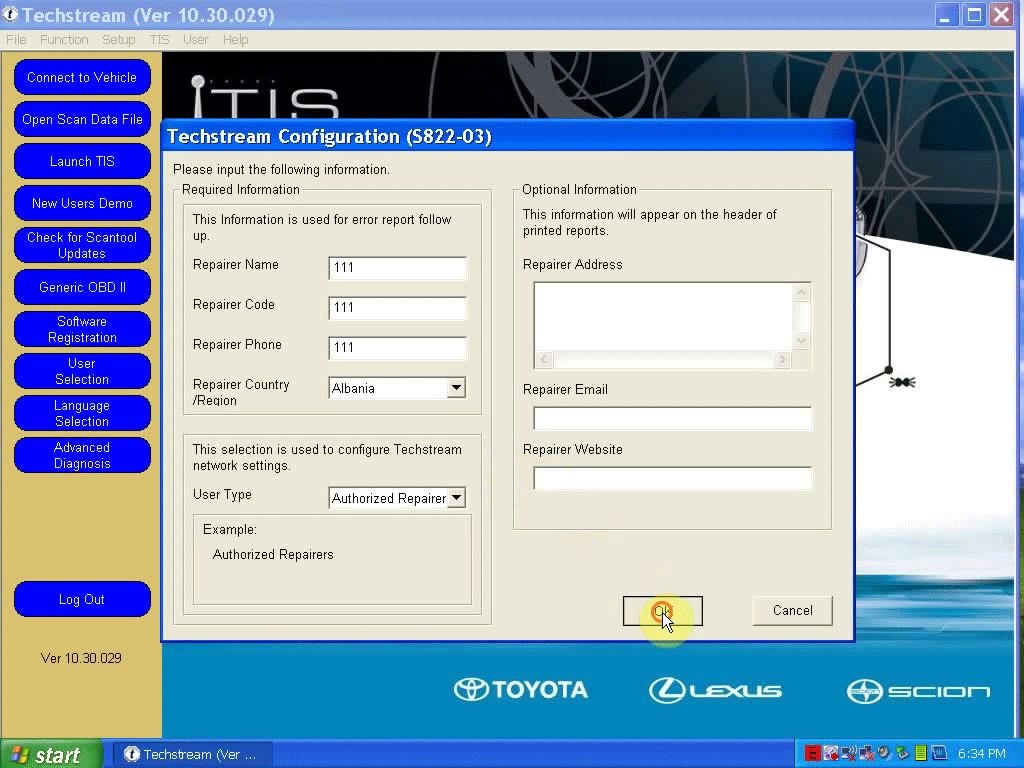Click the red tray icon next to the taskbar
The image size is (1024, 768).
pos(812,754)
